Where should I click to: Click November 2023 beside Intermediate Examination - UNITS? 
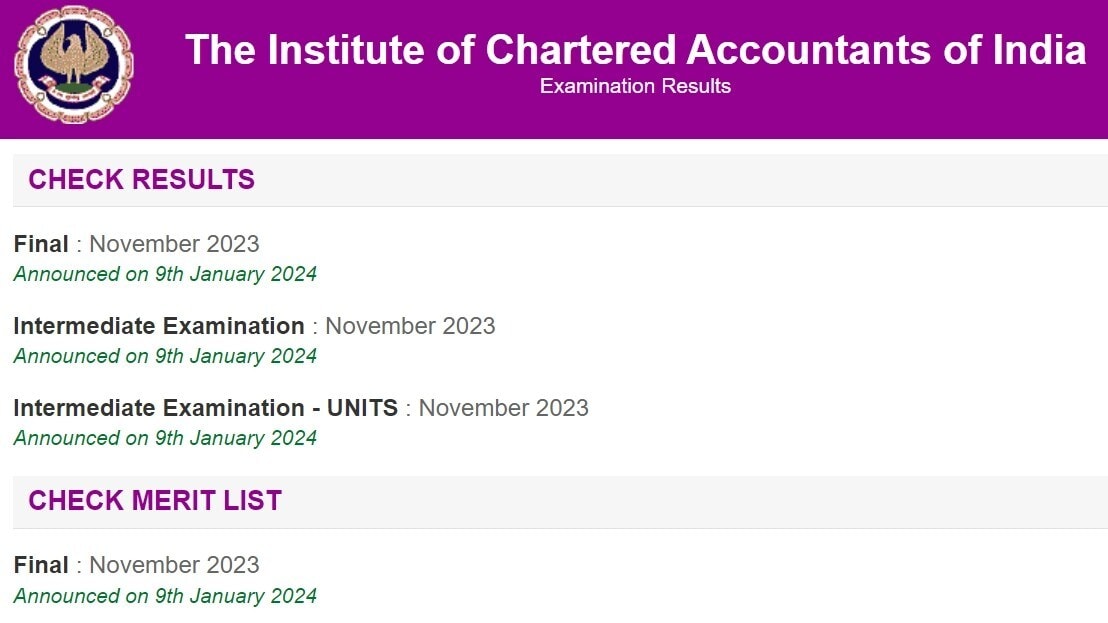pos(503,408)
